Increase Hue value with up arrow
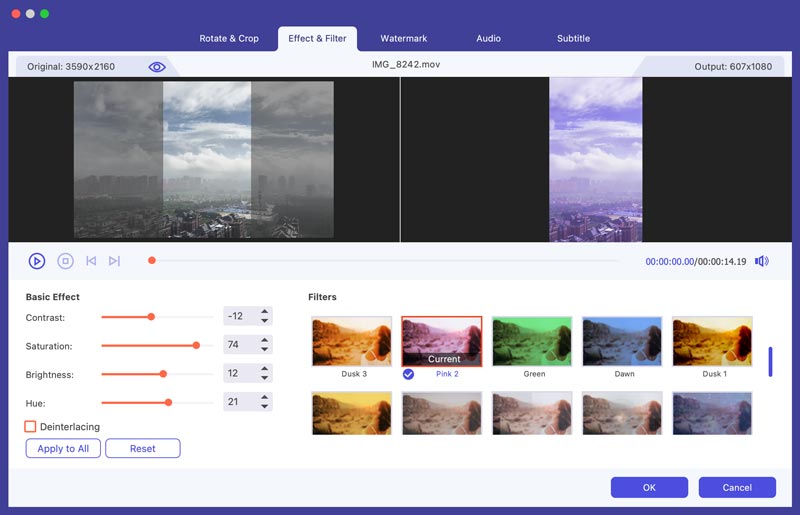This screenshot has width=800, height=515. pyautogui.click(x=265, y=397)
